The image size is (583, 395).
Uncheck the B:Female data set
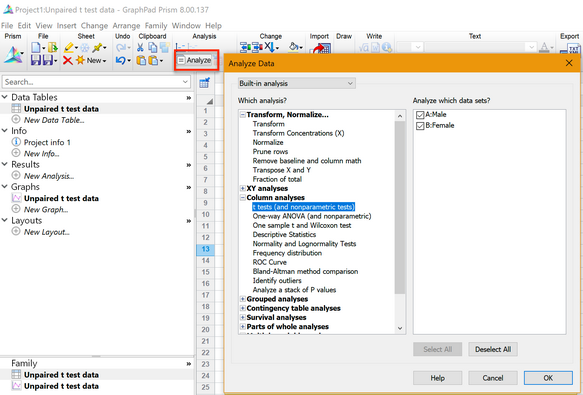[420, 126]
